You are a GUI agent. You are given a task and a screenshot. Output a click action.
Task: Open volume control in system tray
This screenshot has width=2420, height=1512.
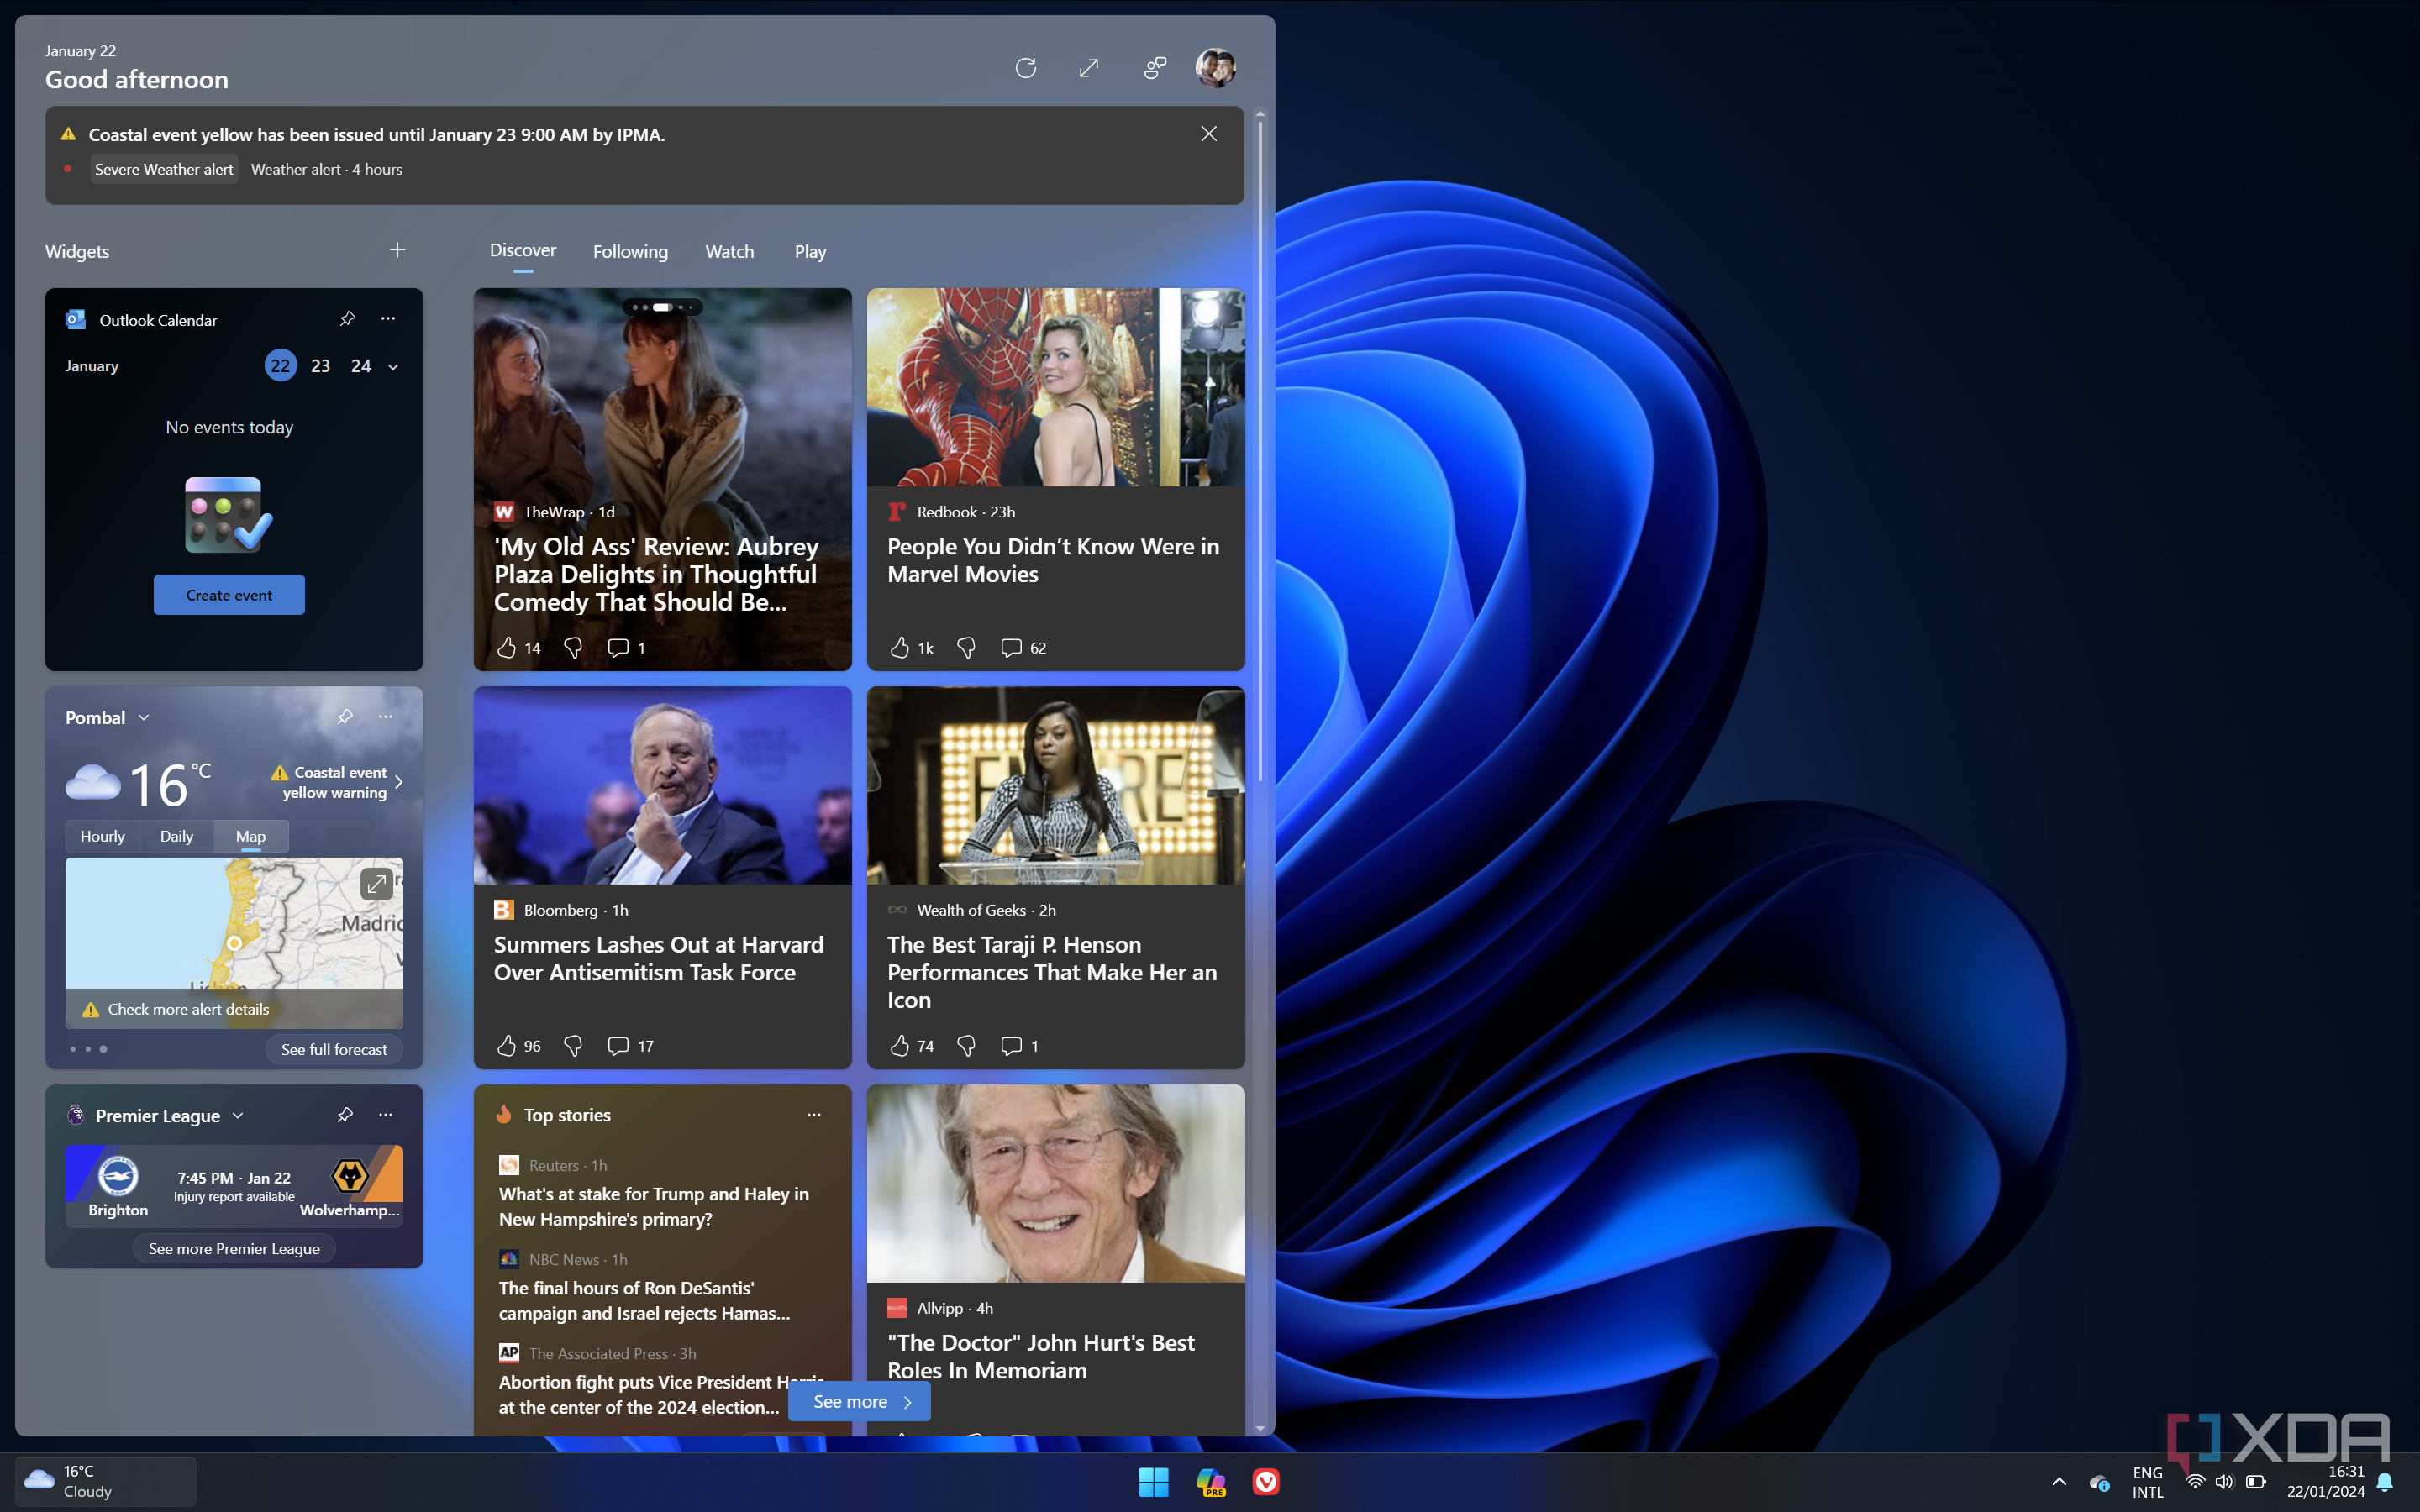[x=2224, y=1482]
